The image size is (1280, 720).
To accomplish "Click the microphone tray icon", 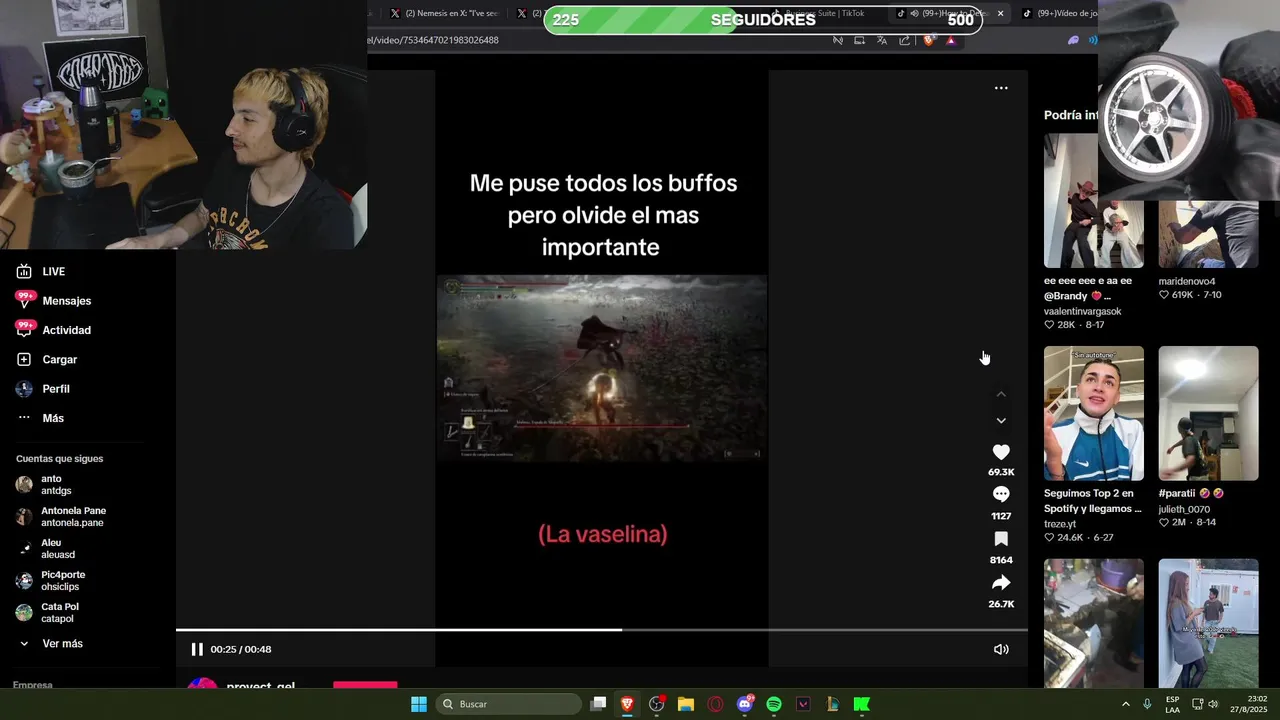I will [1147, 704].
